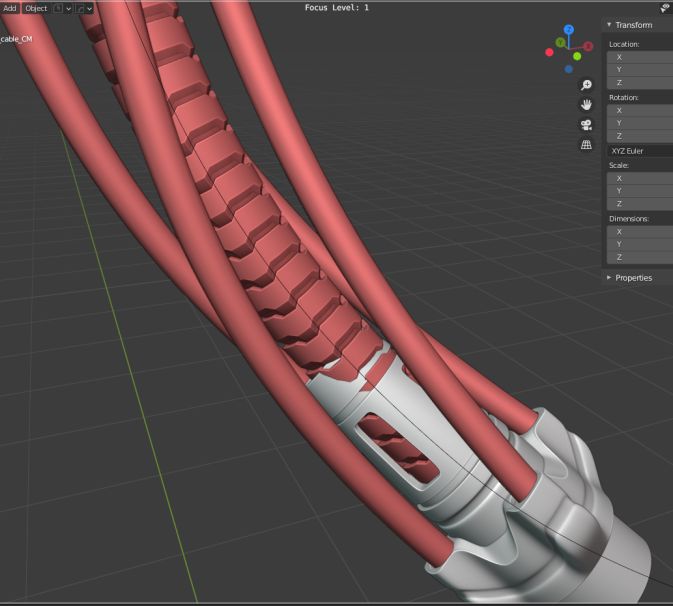This screenshot has width=673, height=606.
Task: Click the 'Location:' label
Action: (624, 44)
